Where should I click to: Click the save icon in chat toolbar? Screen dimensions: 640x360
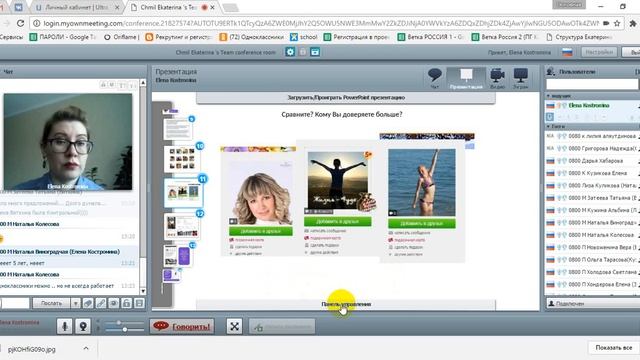[140, 303]
